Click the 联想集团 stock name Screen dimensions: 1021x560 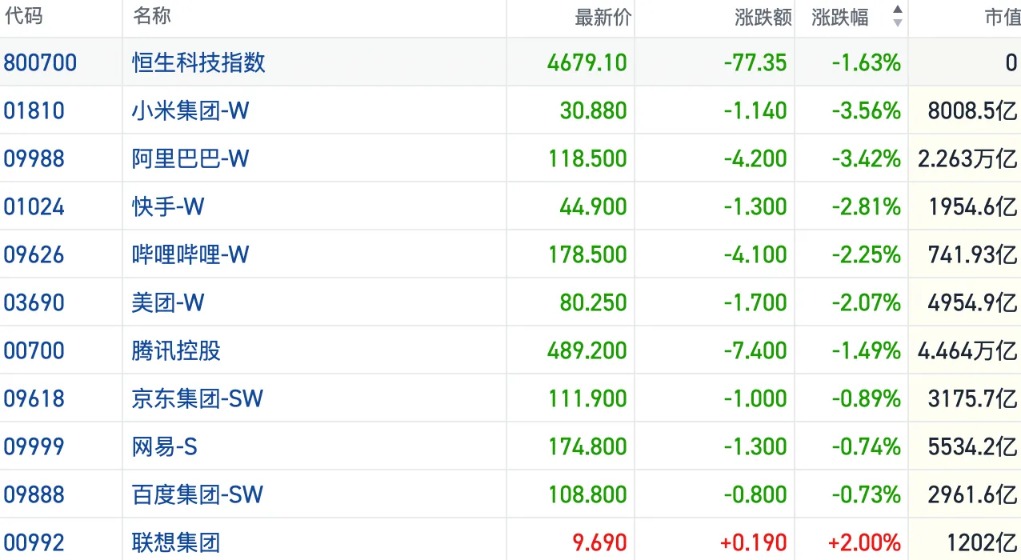176,543
